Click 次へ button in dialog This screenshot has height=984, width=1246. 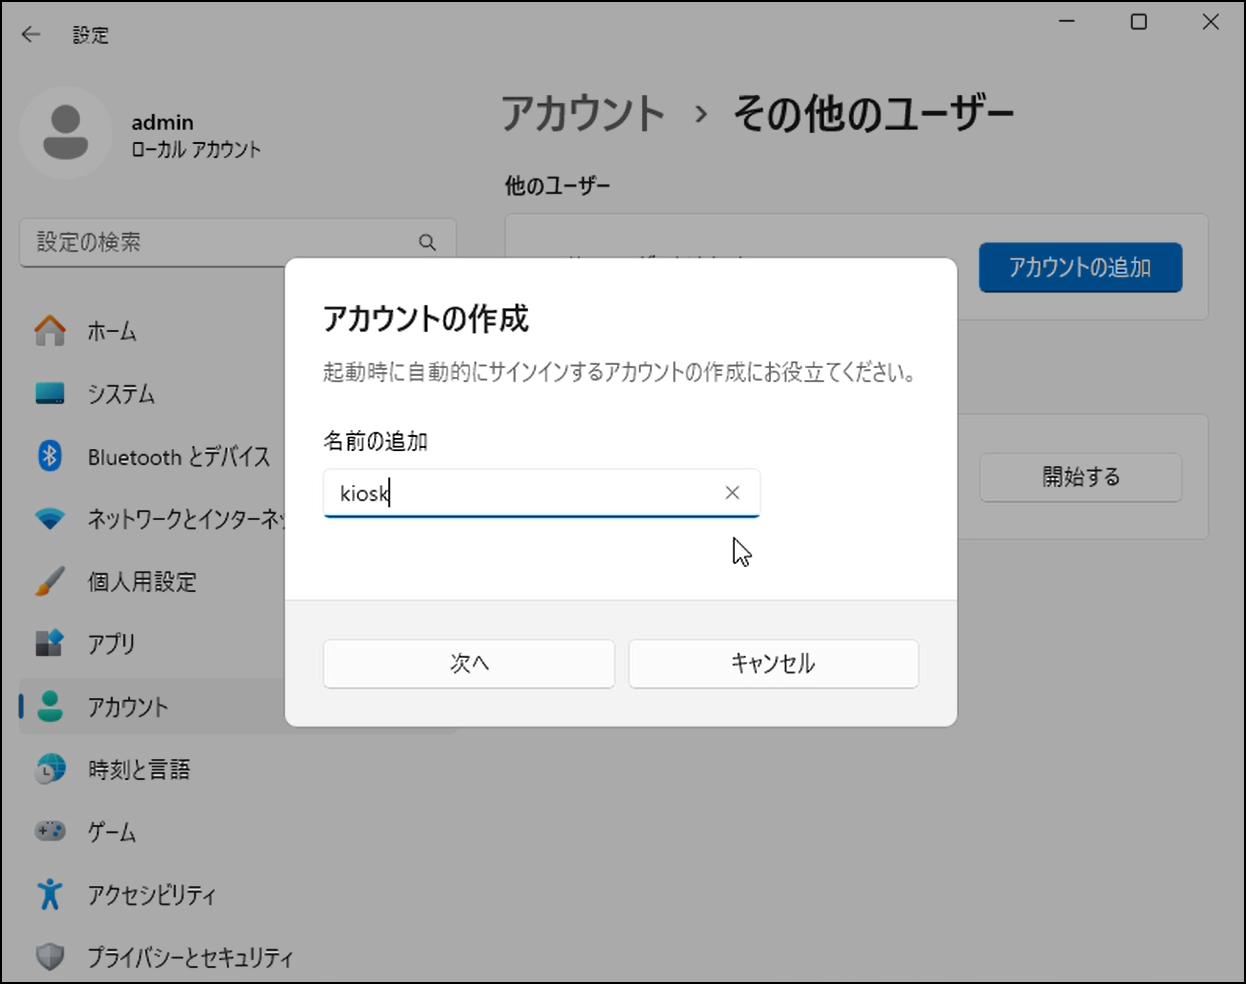tap(469, 663)
